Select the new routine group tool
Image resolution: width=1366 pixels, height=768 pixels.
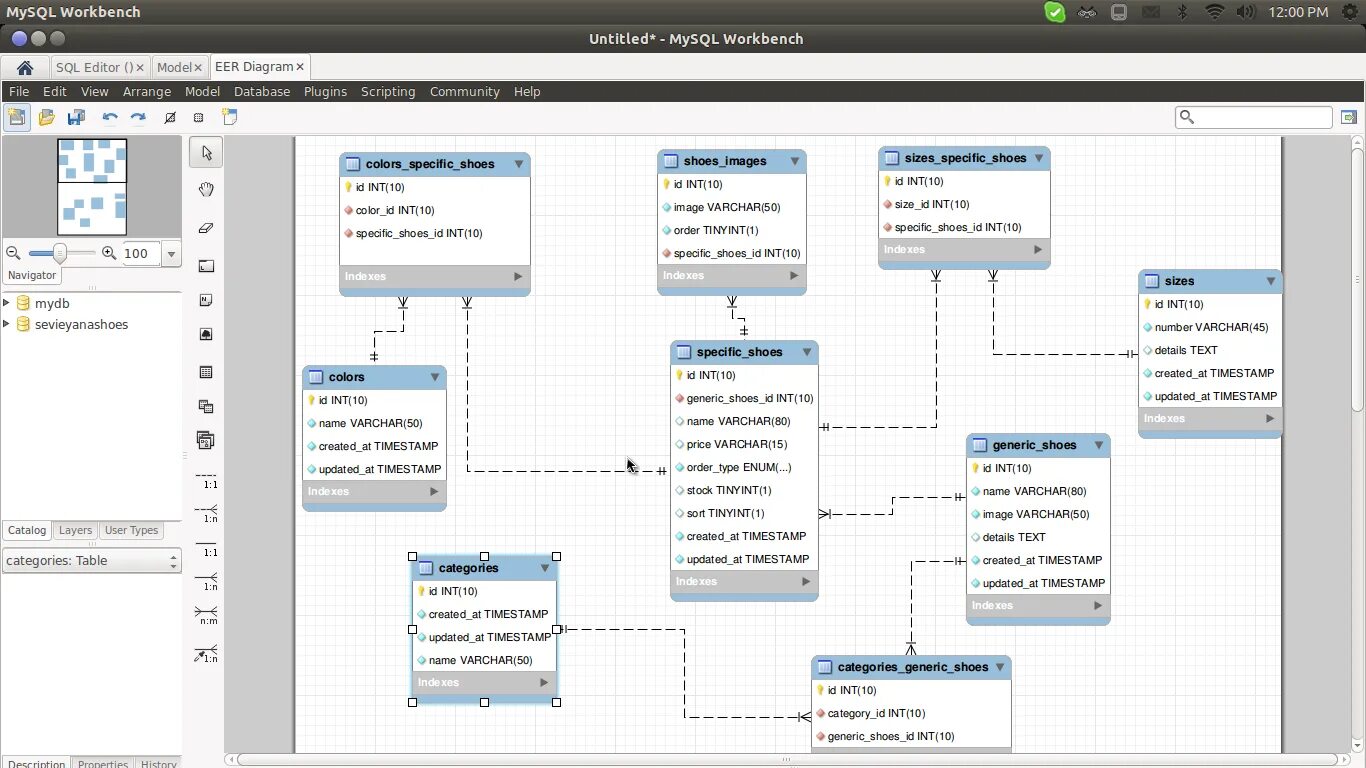pyautogui.click(x=206, y=440)
